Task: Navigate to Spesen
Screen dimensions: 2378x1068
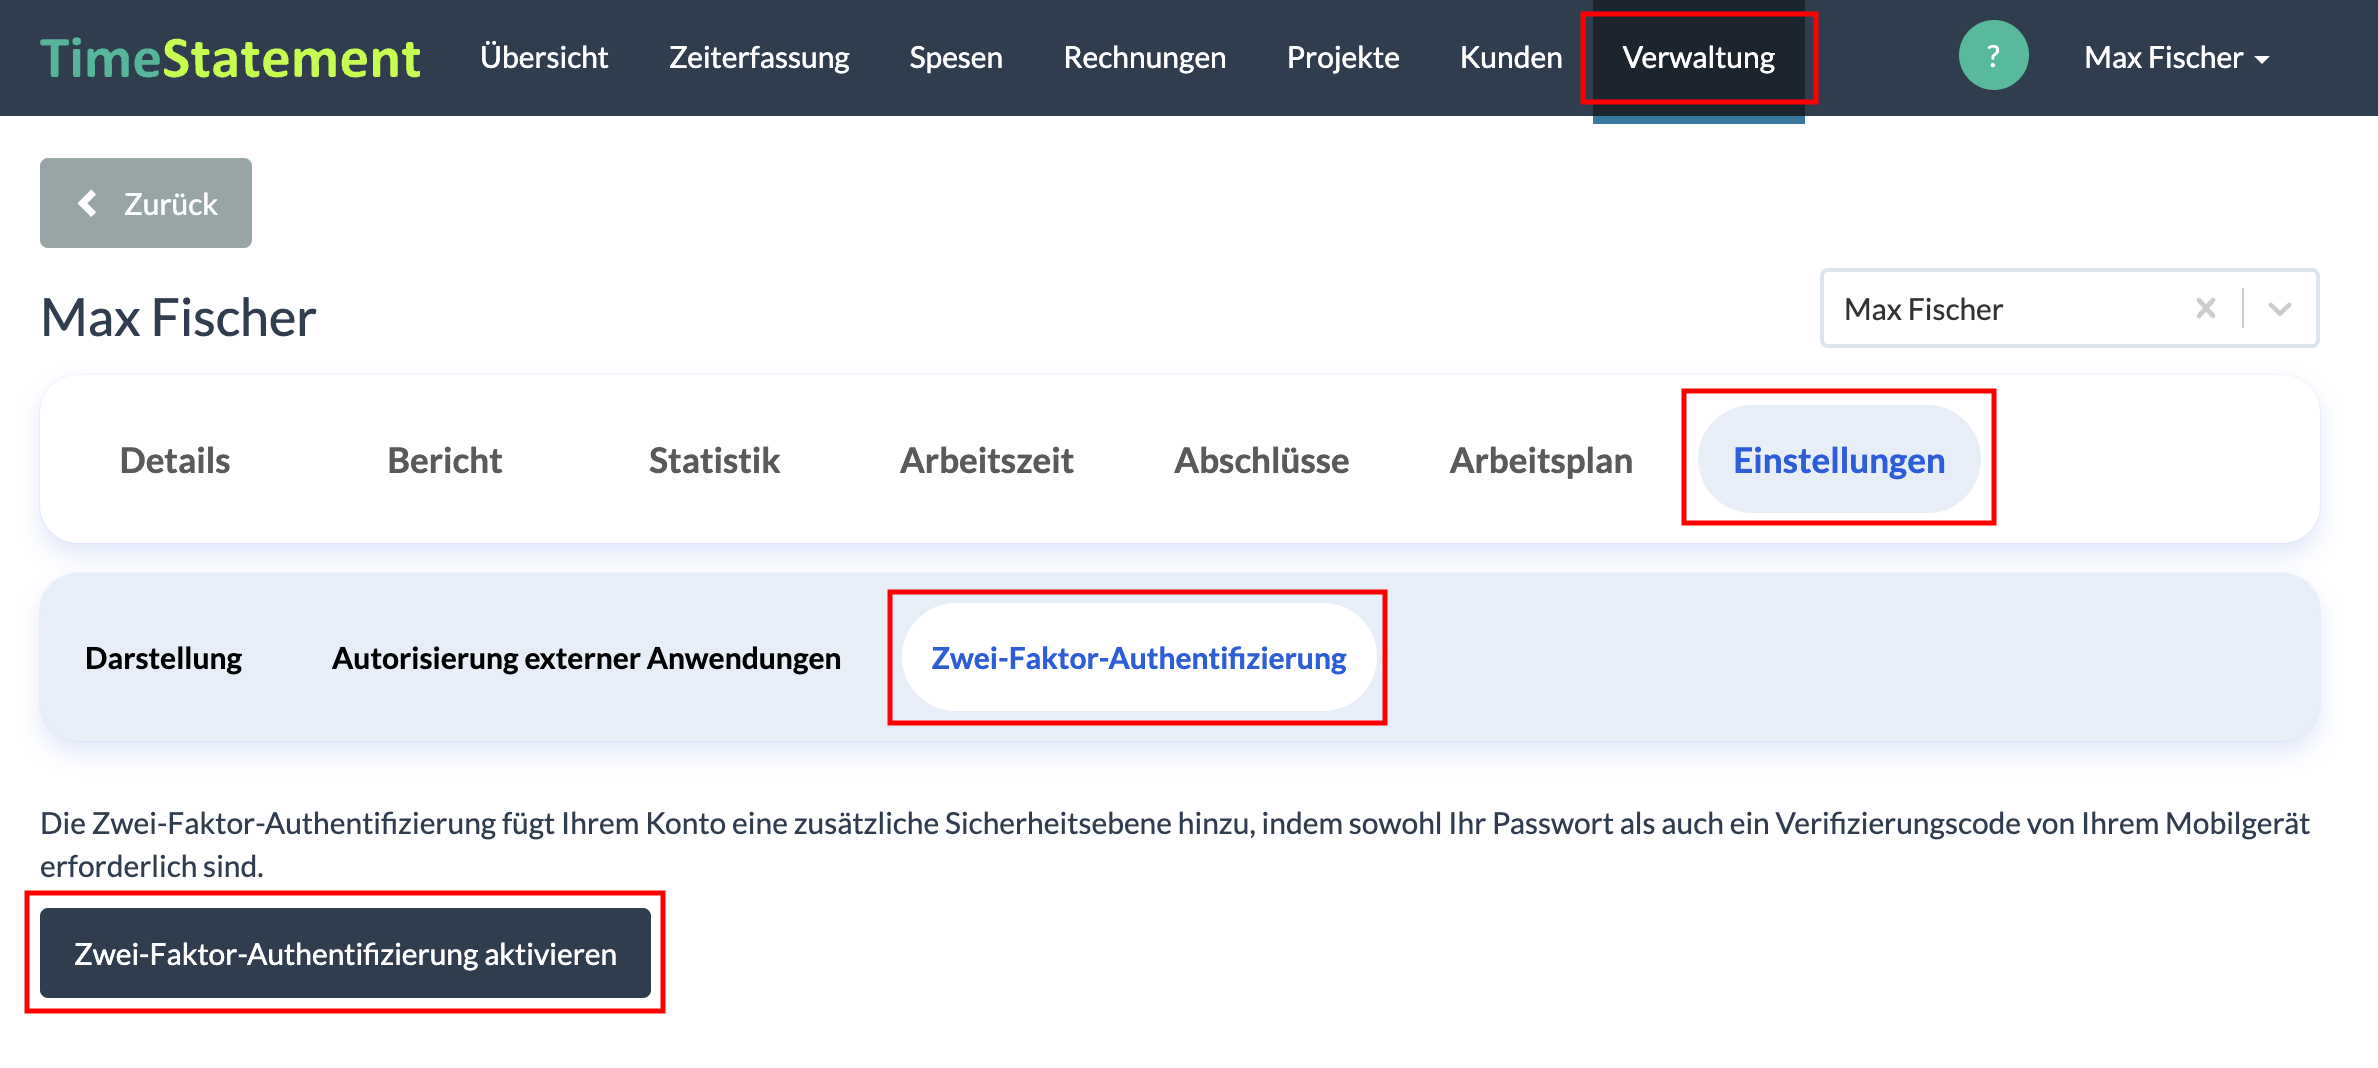Action: [956, 58]
